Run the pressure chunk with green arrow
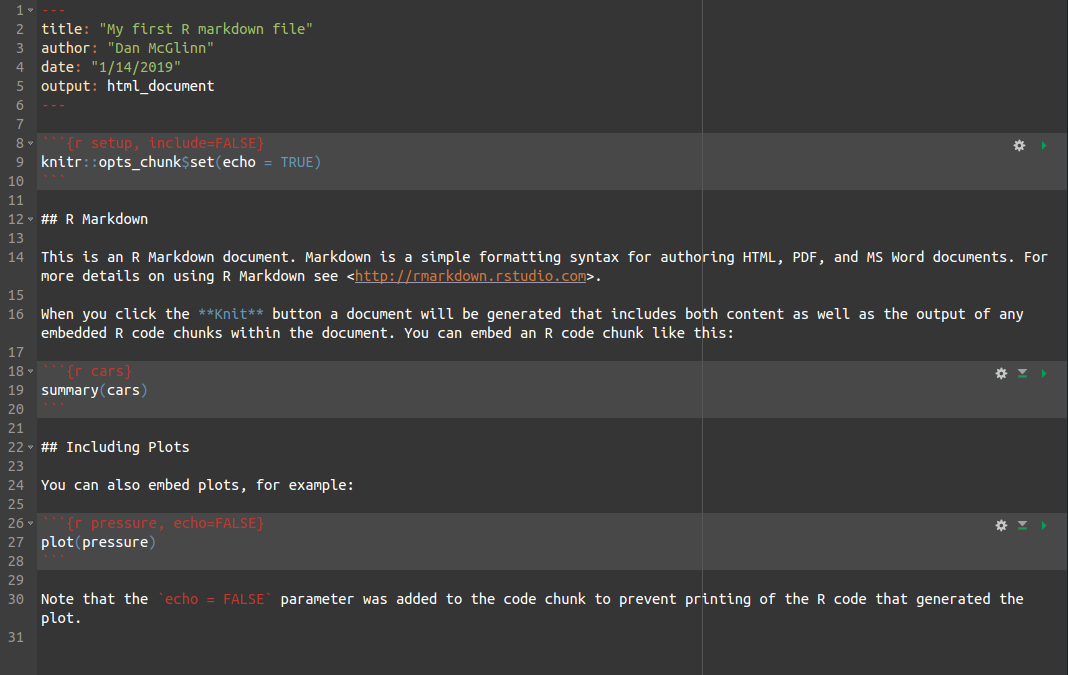The width and height of the screenshot is (1068, 675). coord(1044,525)
